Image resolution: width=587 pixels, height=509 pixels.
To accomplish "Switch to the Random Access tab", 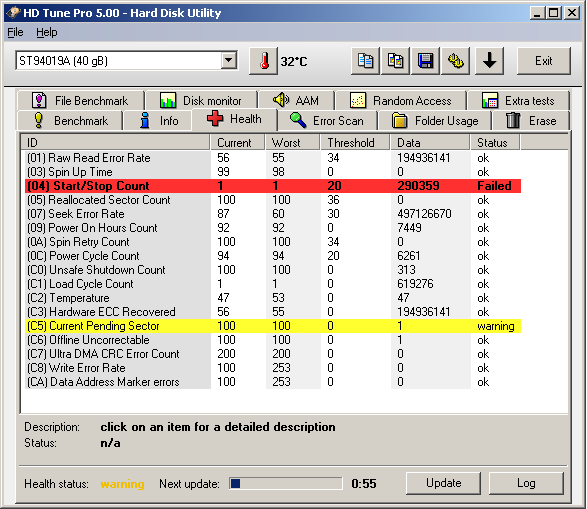I will tap(401, 100).
